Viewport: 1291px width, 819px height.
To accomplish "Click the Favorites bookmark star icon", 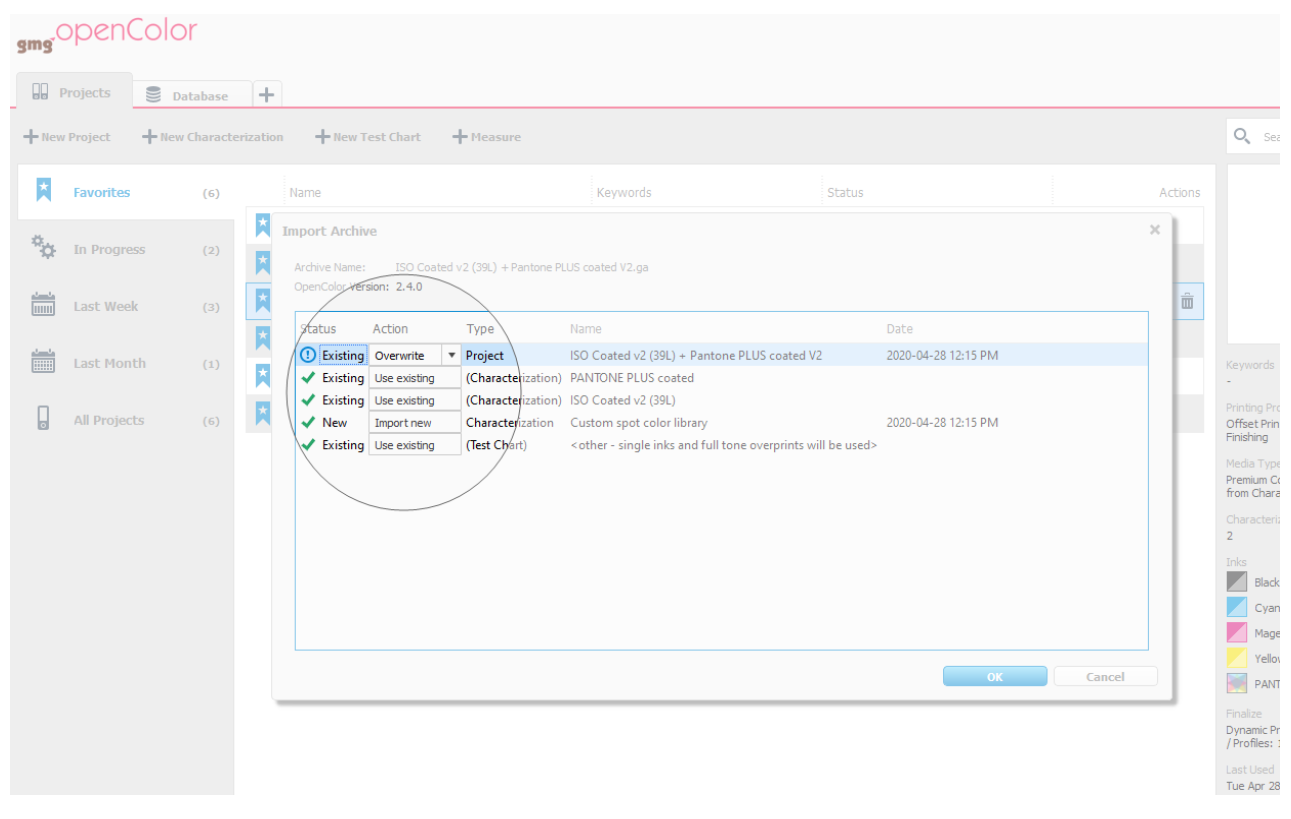I will coord(43,190).
